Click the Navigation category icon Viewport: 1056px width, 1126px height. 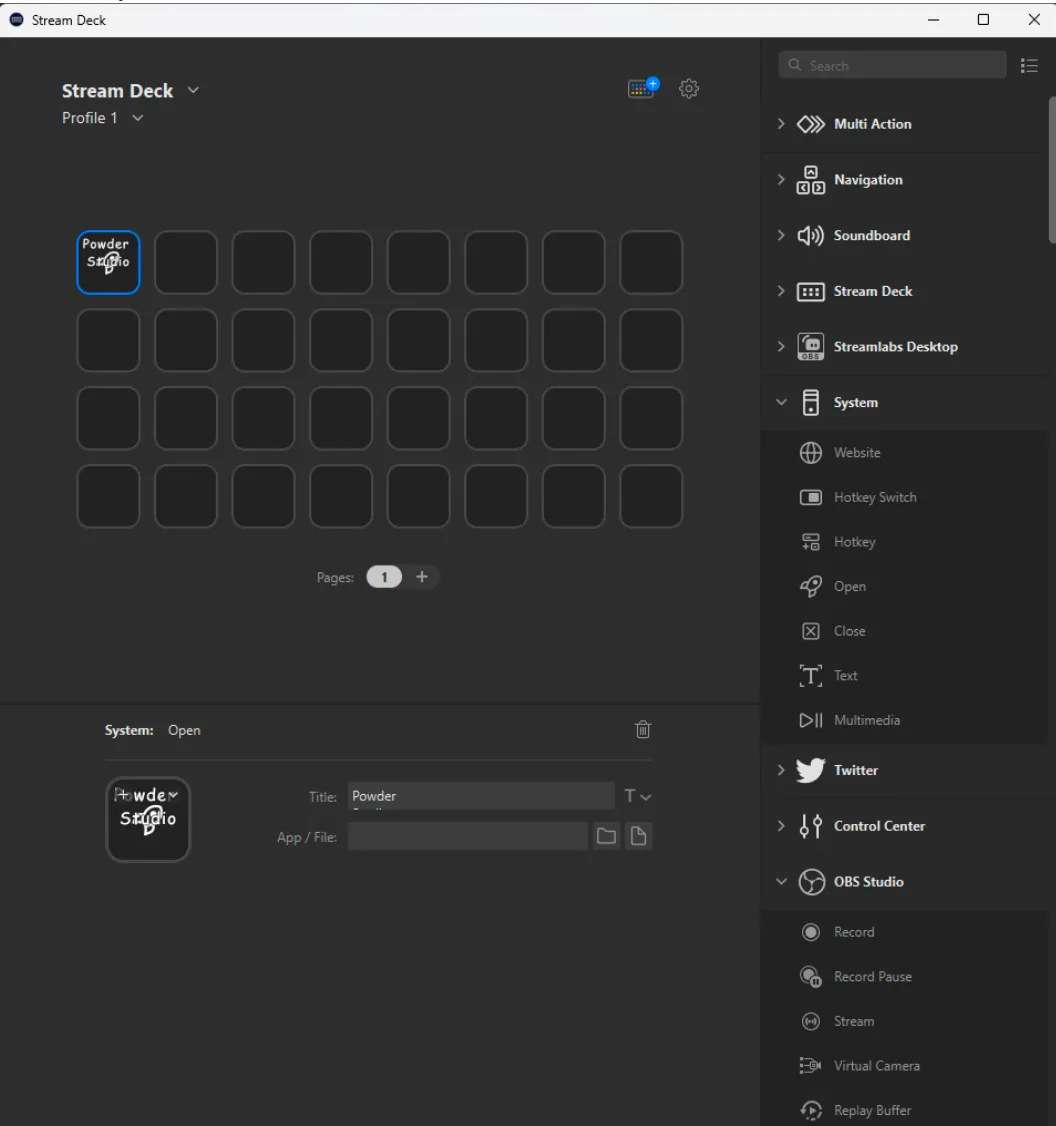click(x=810, y=180)
